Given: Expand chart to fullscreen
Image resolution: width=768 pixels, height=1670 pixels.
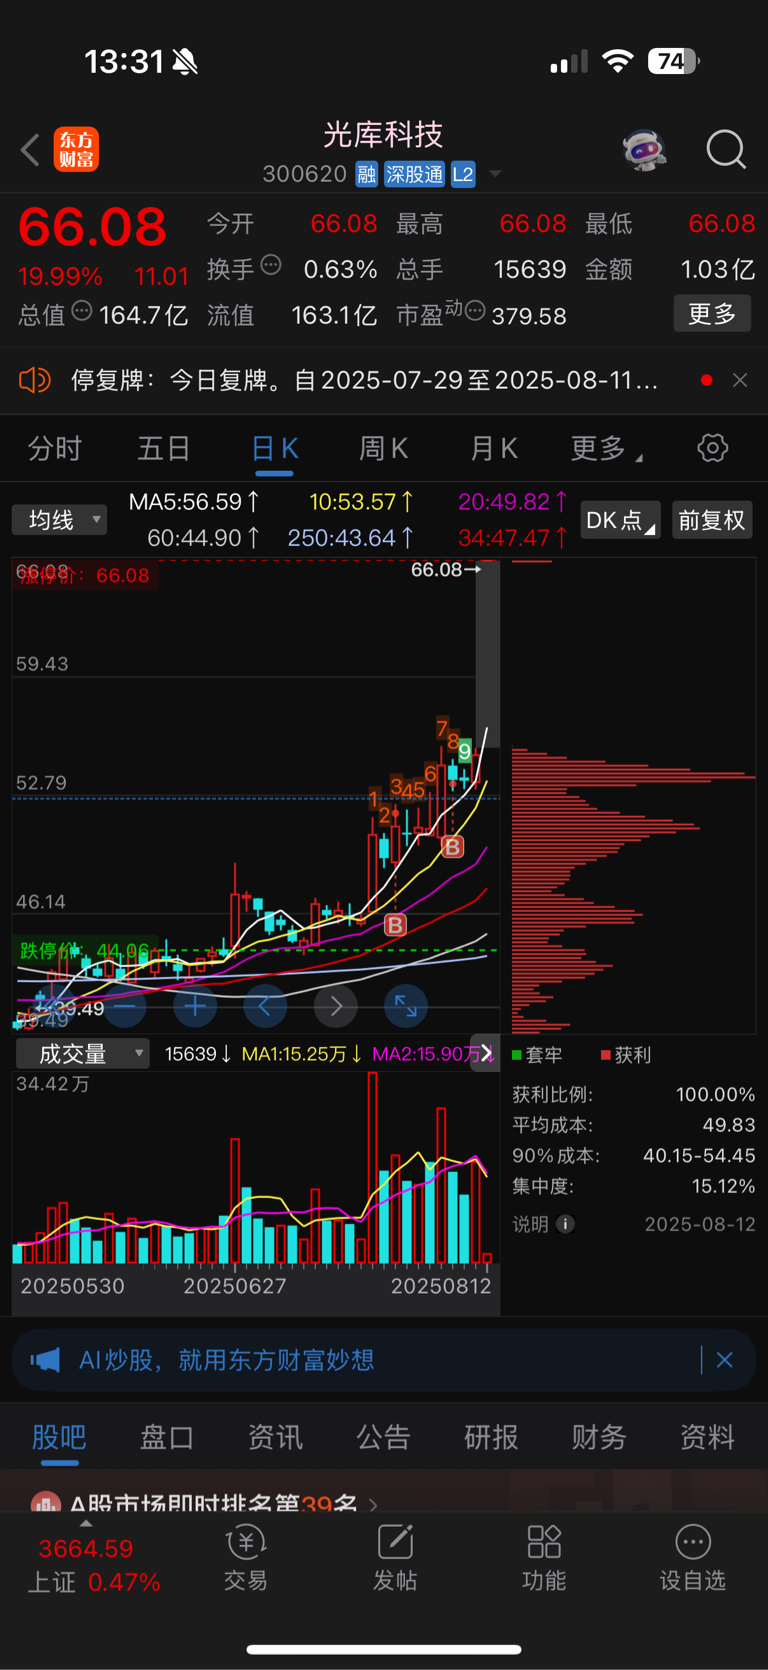Looking at the screenshot, I should tap(406, 1006).
